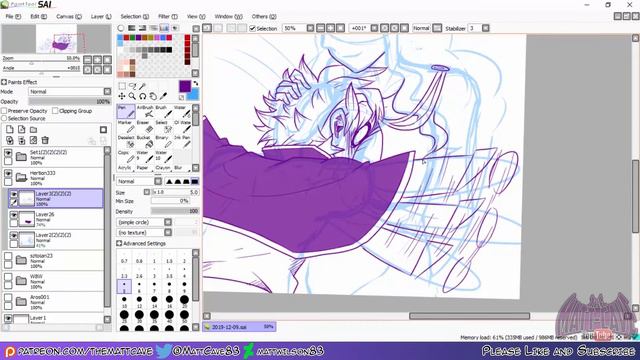This screenshot has width=640, height=360.
Task: Click navigator zoom-in plus button
Action: point(97,60)
